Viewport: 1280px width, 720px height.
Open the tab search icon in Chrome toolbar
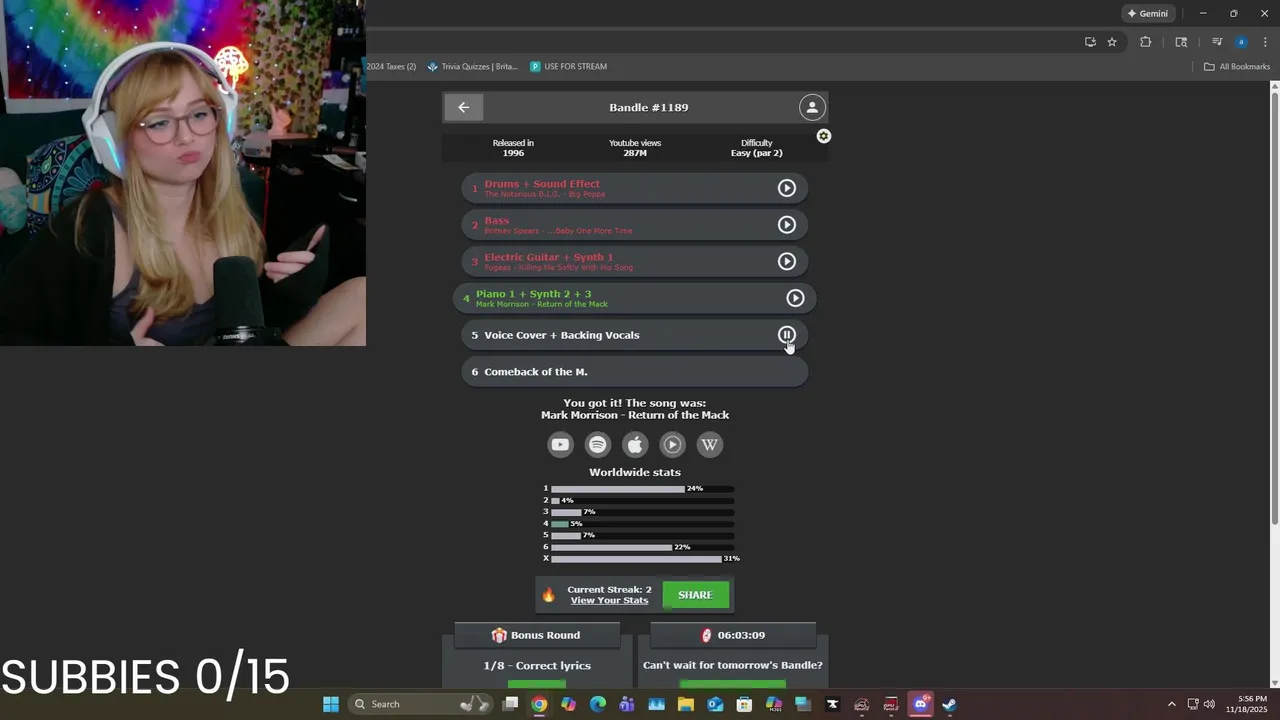point(1181,42)
